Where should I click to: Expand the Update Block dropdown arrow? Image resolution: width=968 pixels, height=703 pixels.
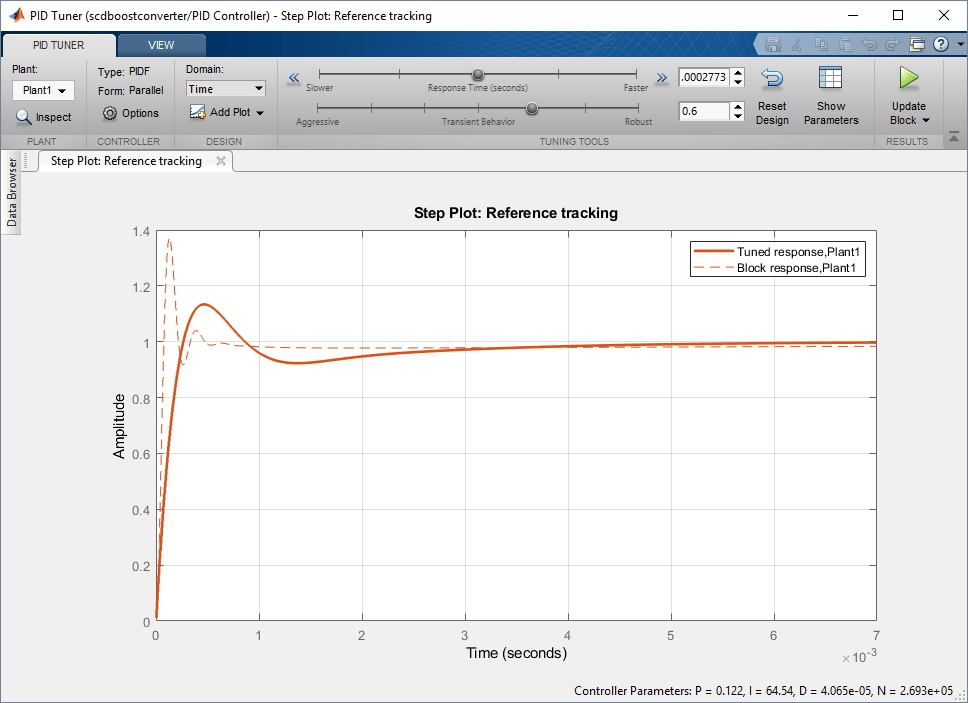click(926, 121)
